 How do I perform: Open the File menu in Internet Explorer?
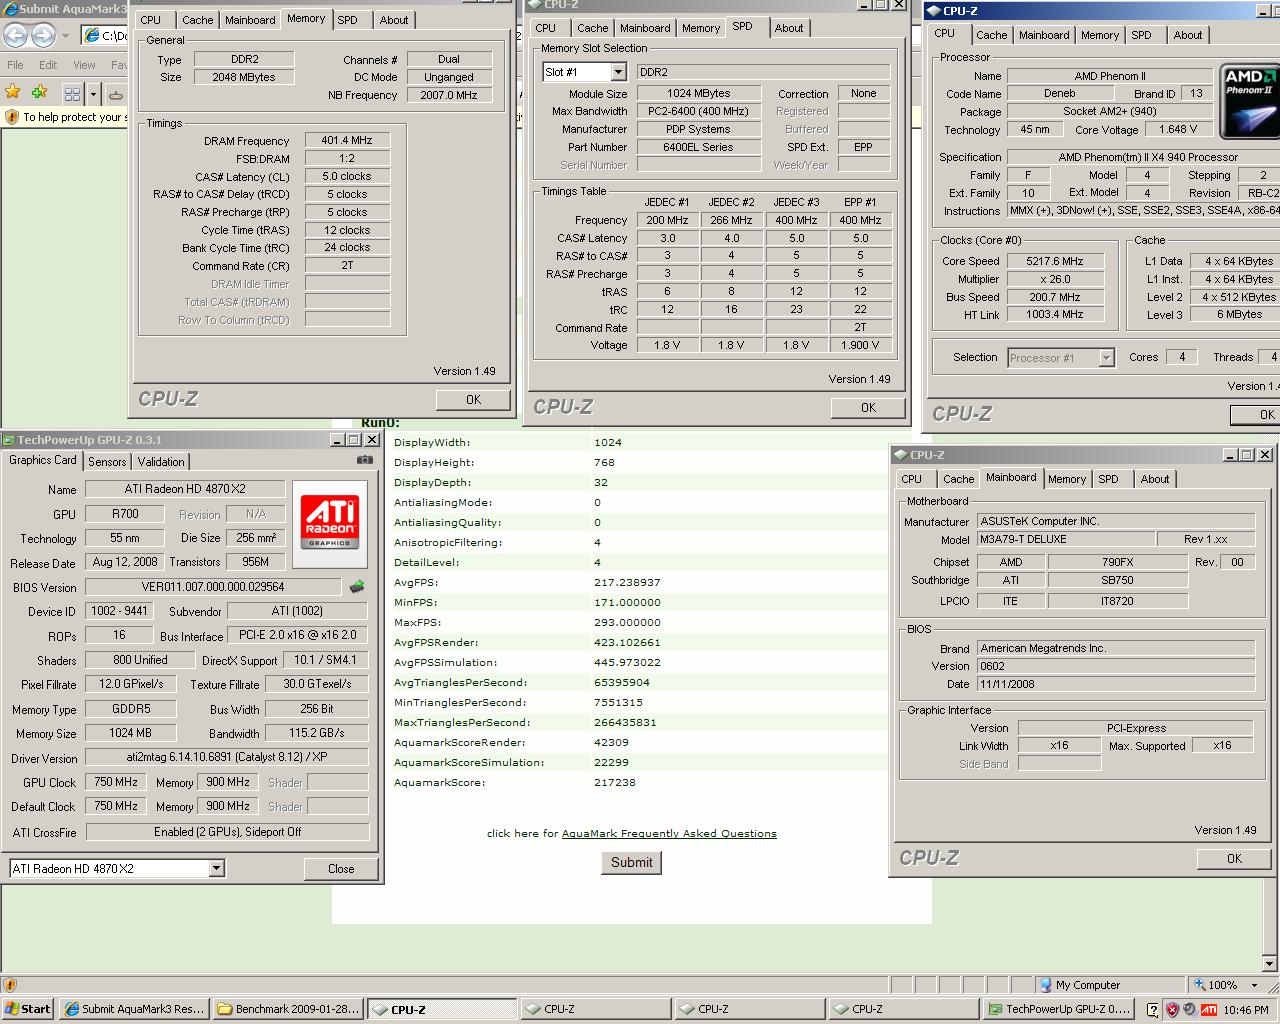click(x=16, y=65)
